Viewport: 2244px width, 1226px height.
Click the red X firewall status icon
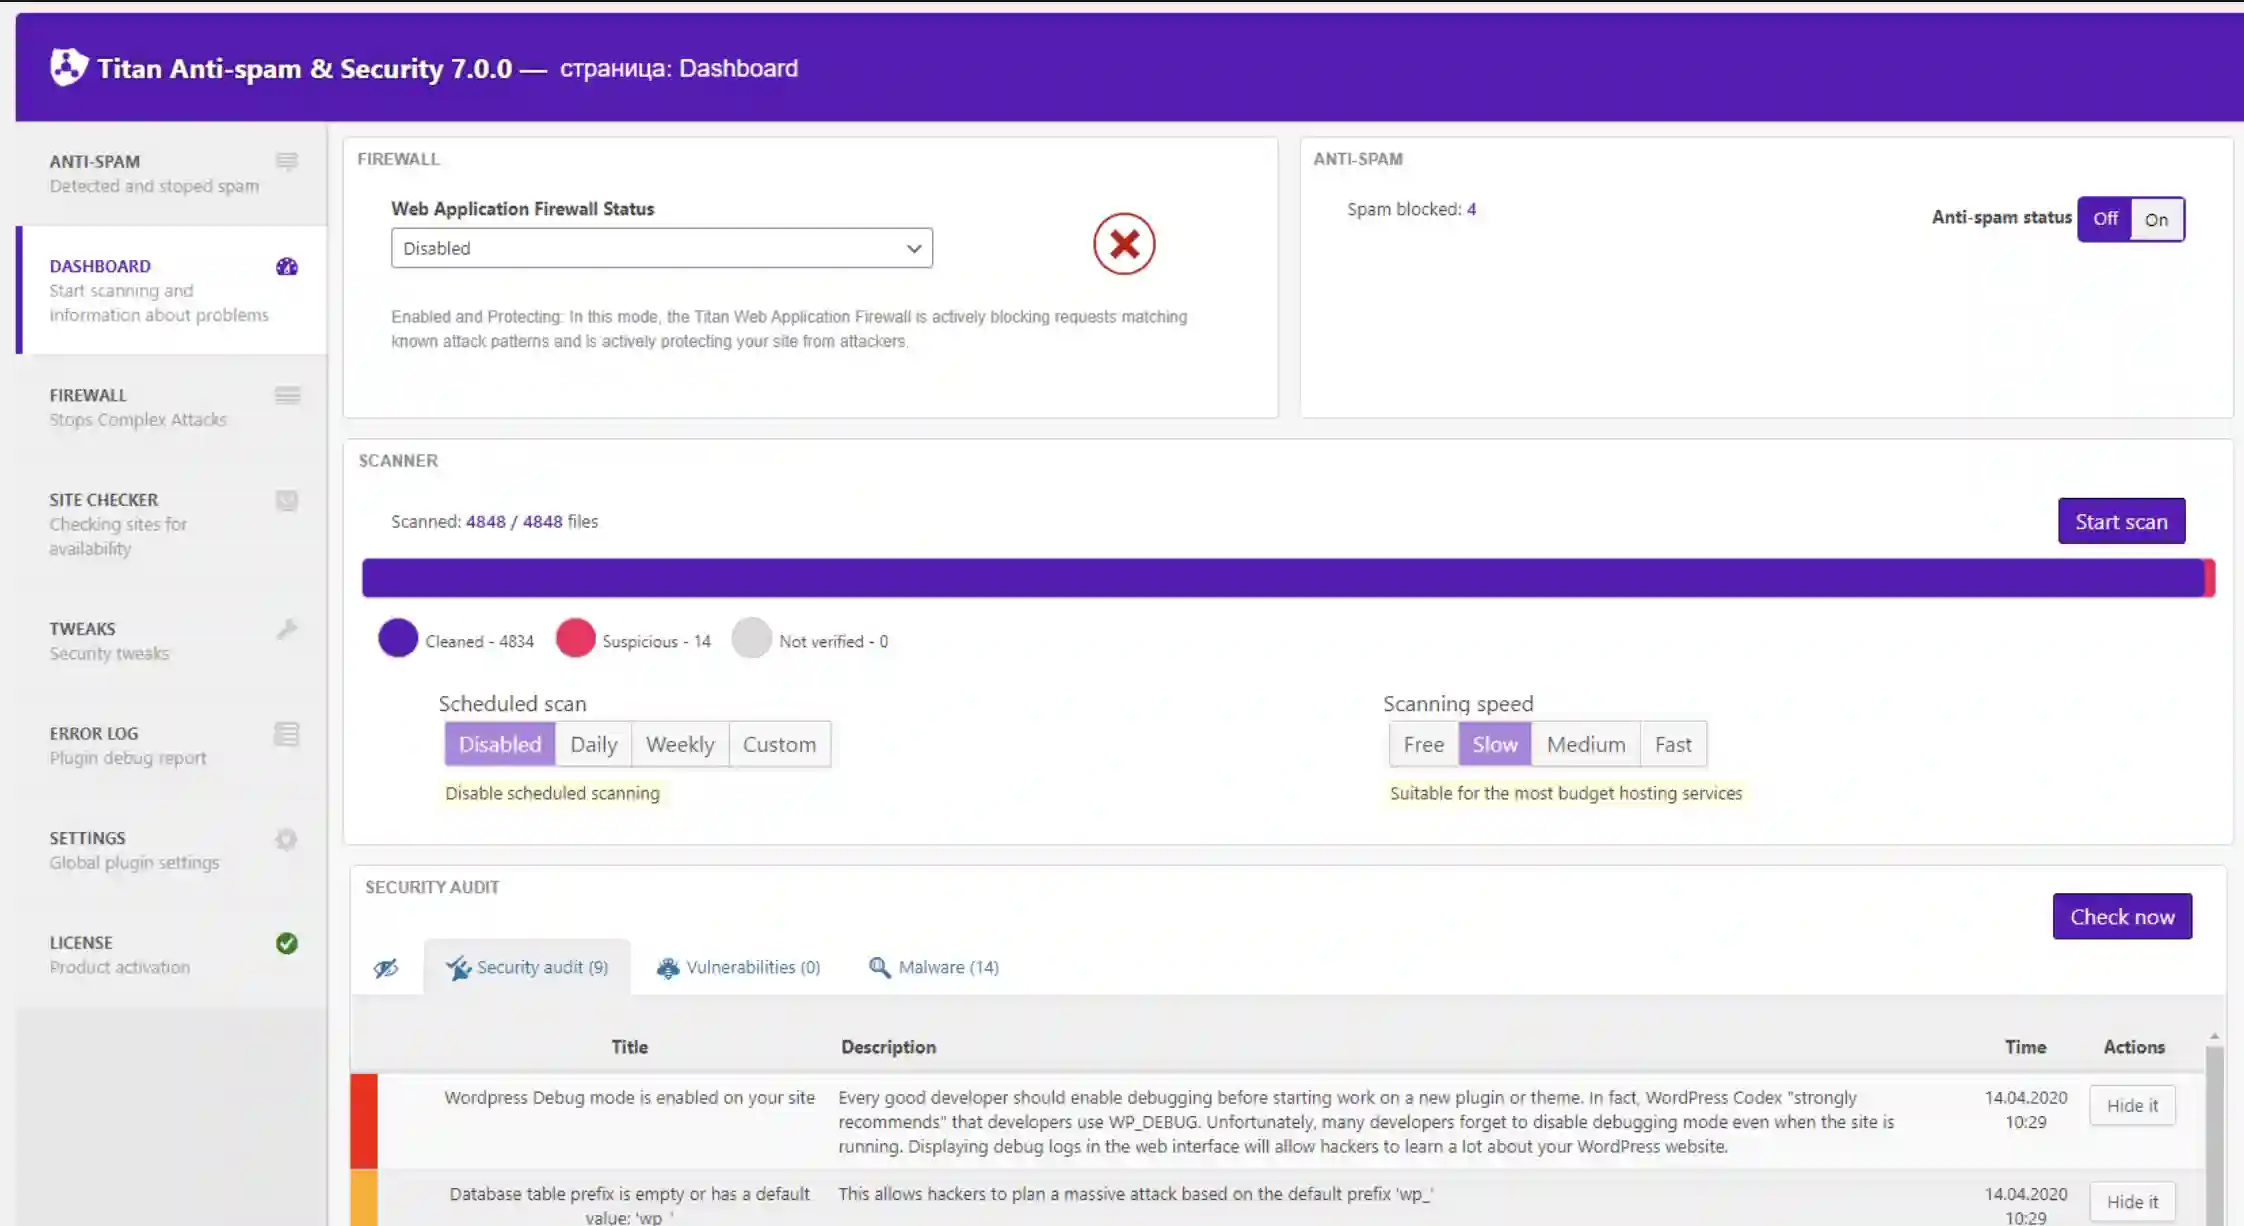[x=1124, y=244]
